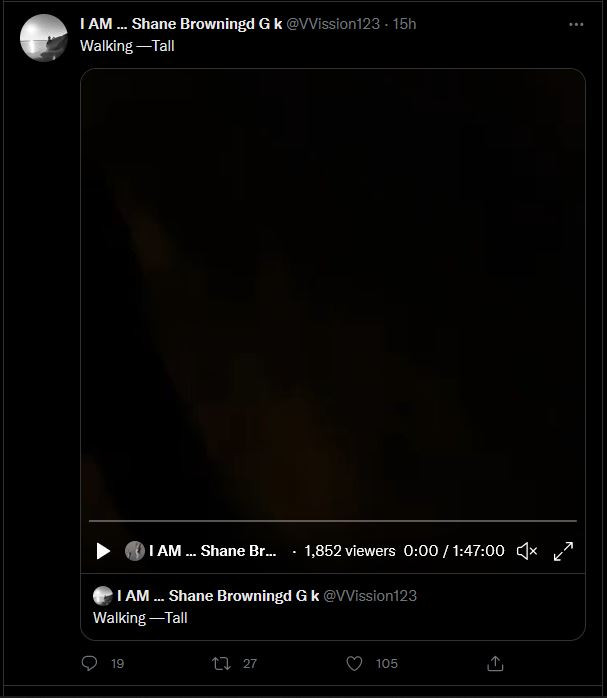The image size is (607, 698).
Task: Click the video progress bar
Action: [x=333, y=520]
